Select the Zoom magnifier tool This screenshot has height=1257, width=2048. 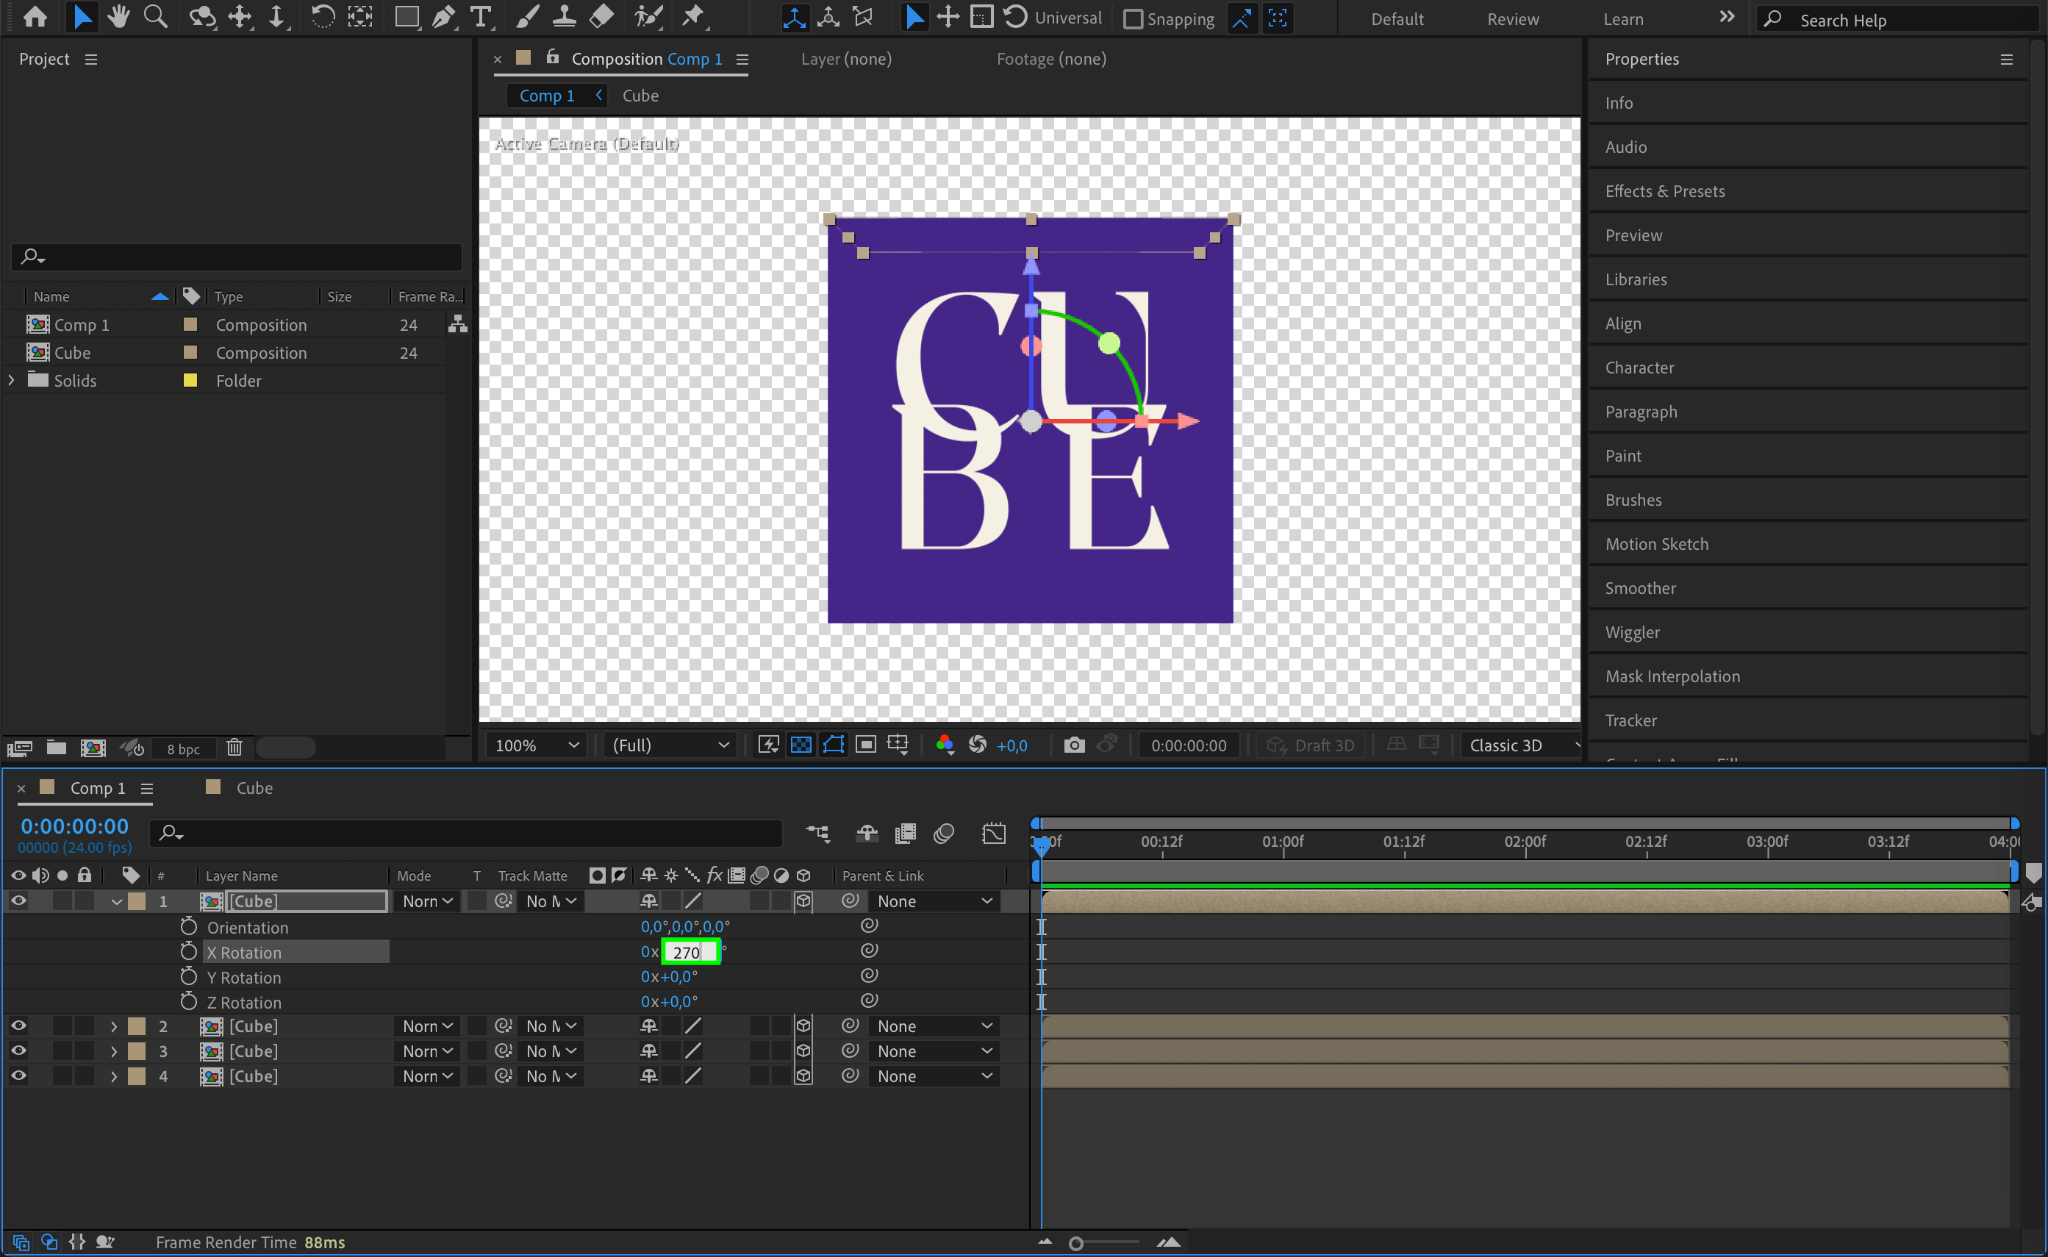coord(155,17)
